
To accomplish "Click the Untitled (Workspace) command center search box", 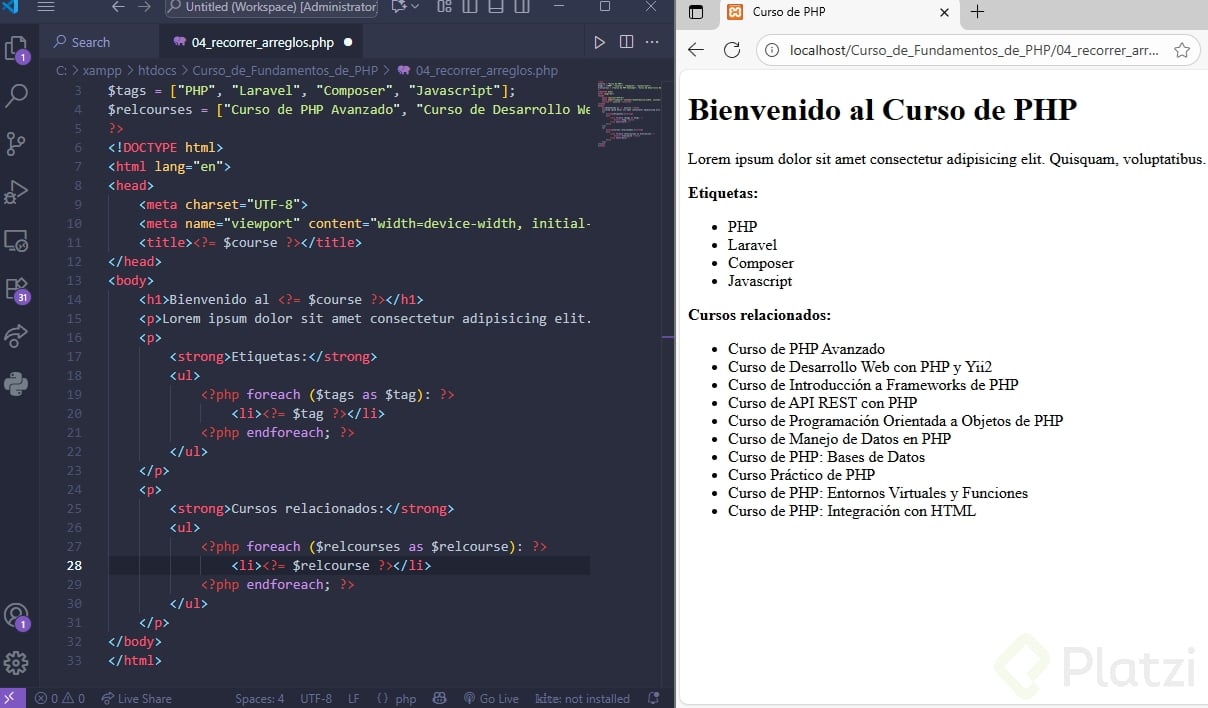I will click(269, 7).
